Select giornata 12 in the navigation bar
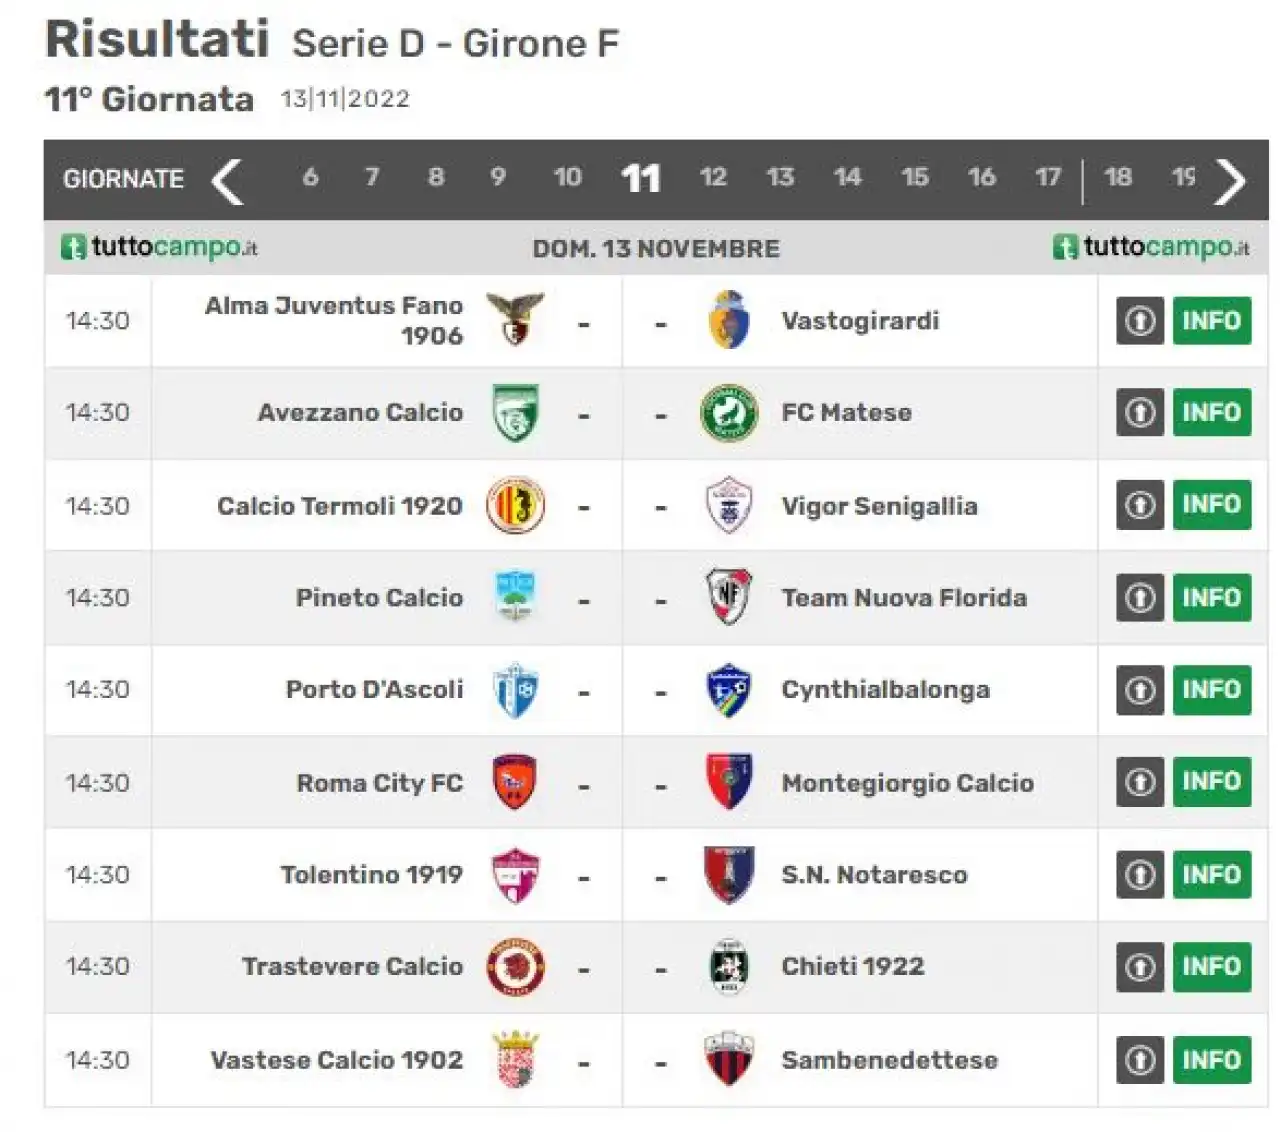 (x=713, y=178)
